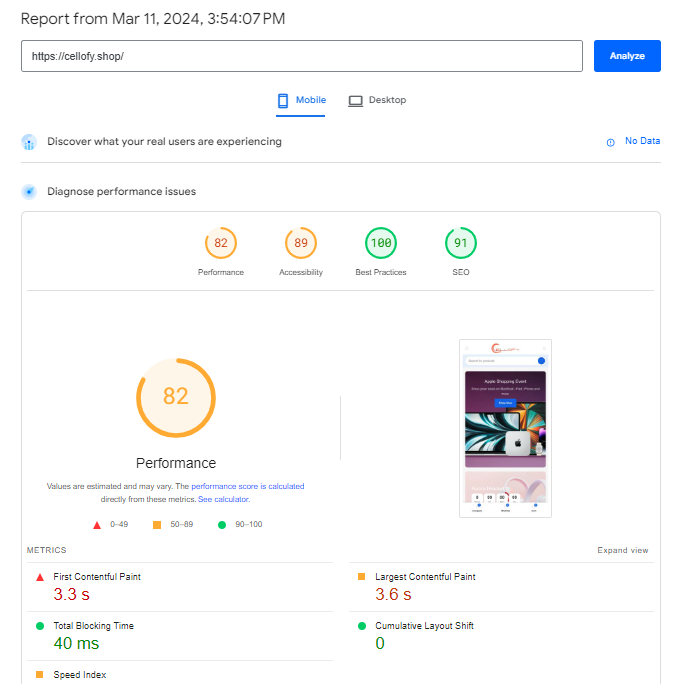Click Cumulative Layout Shift metric label
This screenshot has width=681, height=684.
424,626
